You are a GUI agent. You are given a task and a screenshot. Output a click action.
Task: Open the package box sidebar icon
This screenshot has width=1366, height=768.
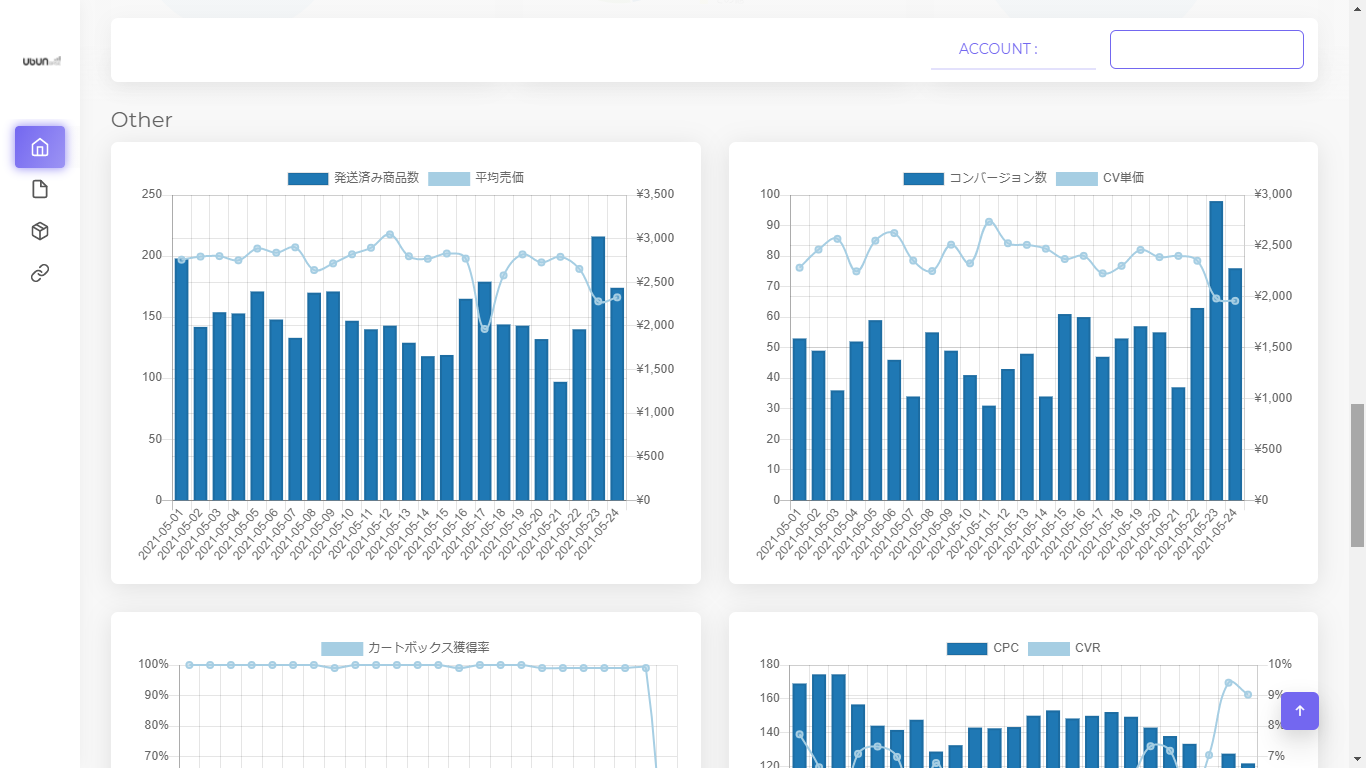click(x=40, y=231)
